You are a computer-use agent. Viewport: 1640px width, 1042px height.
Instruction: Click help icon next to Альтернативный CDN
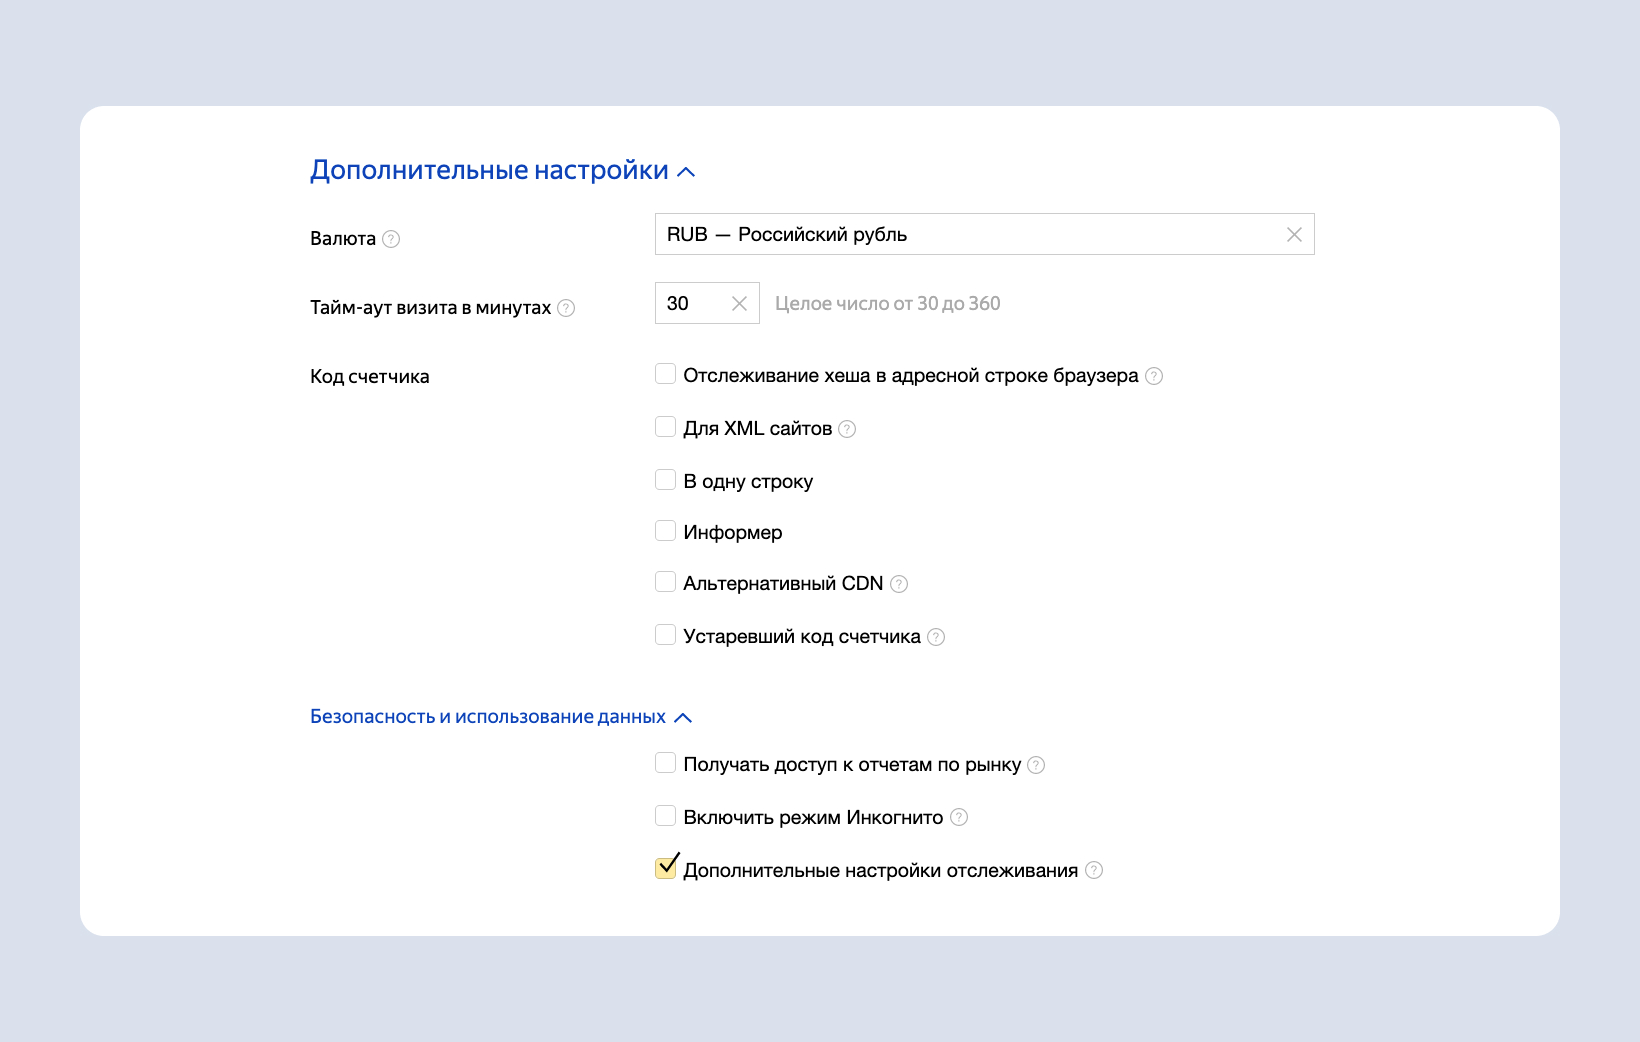pos(899,584)
